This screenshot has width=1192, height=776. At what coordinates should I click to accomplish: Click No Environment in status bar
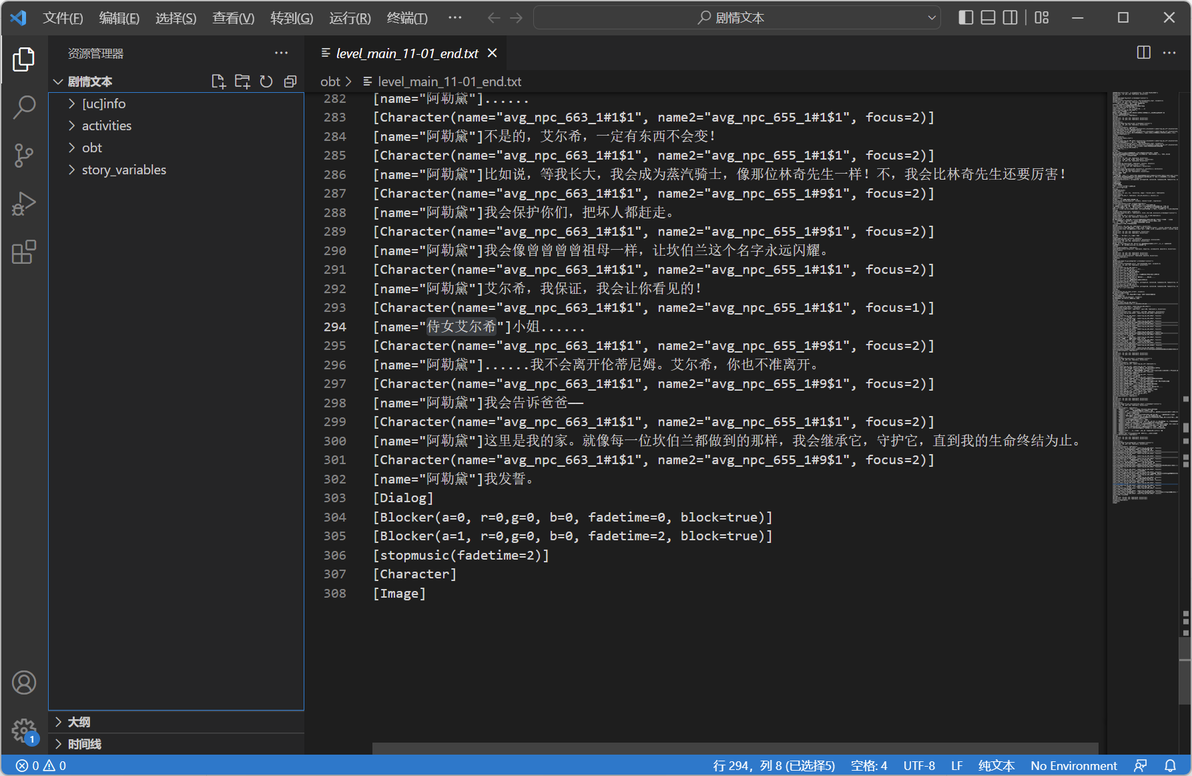tap(1073, 765)
